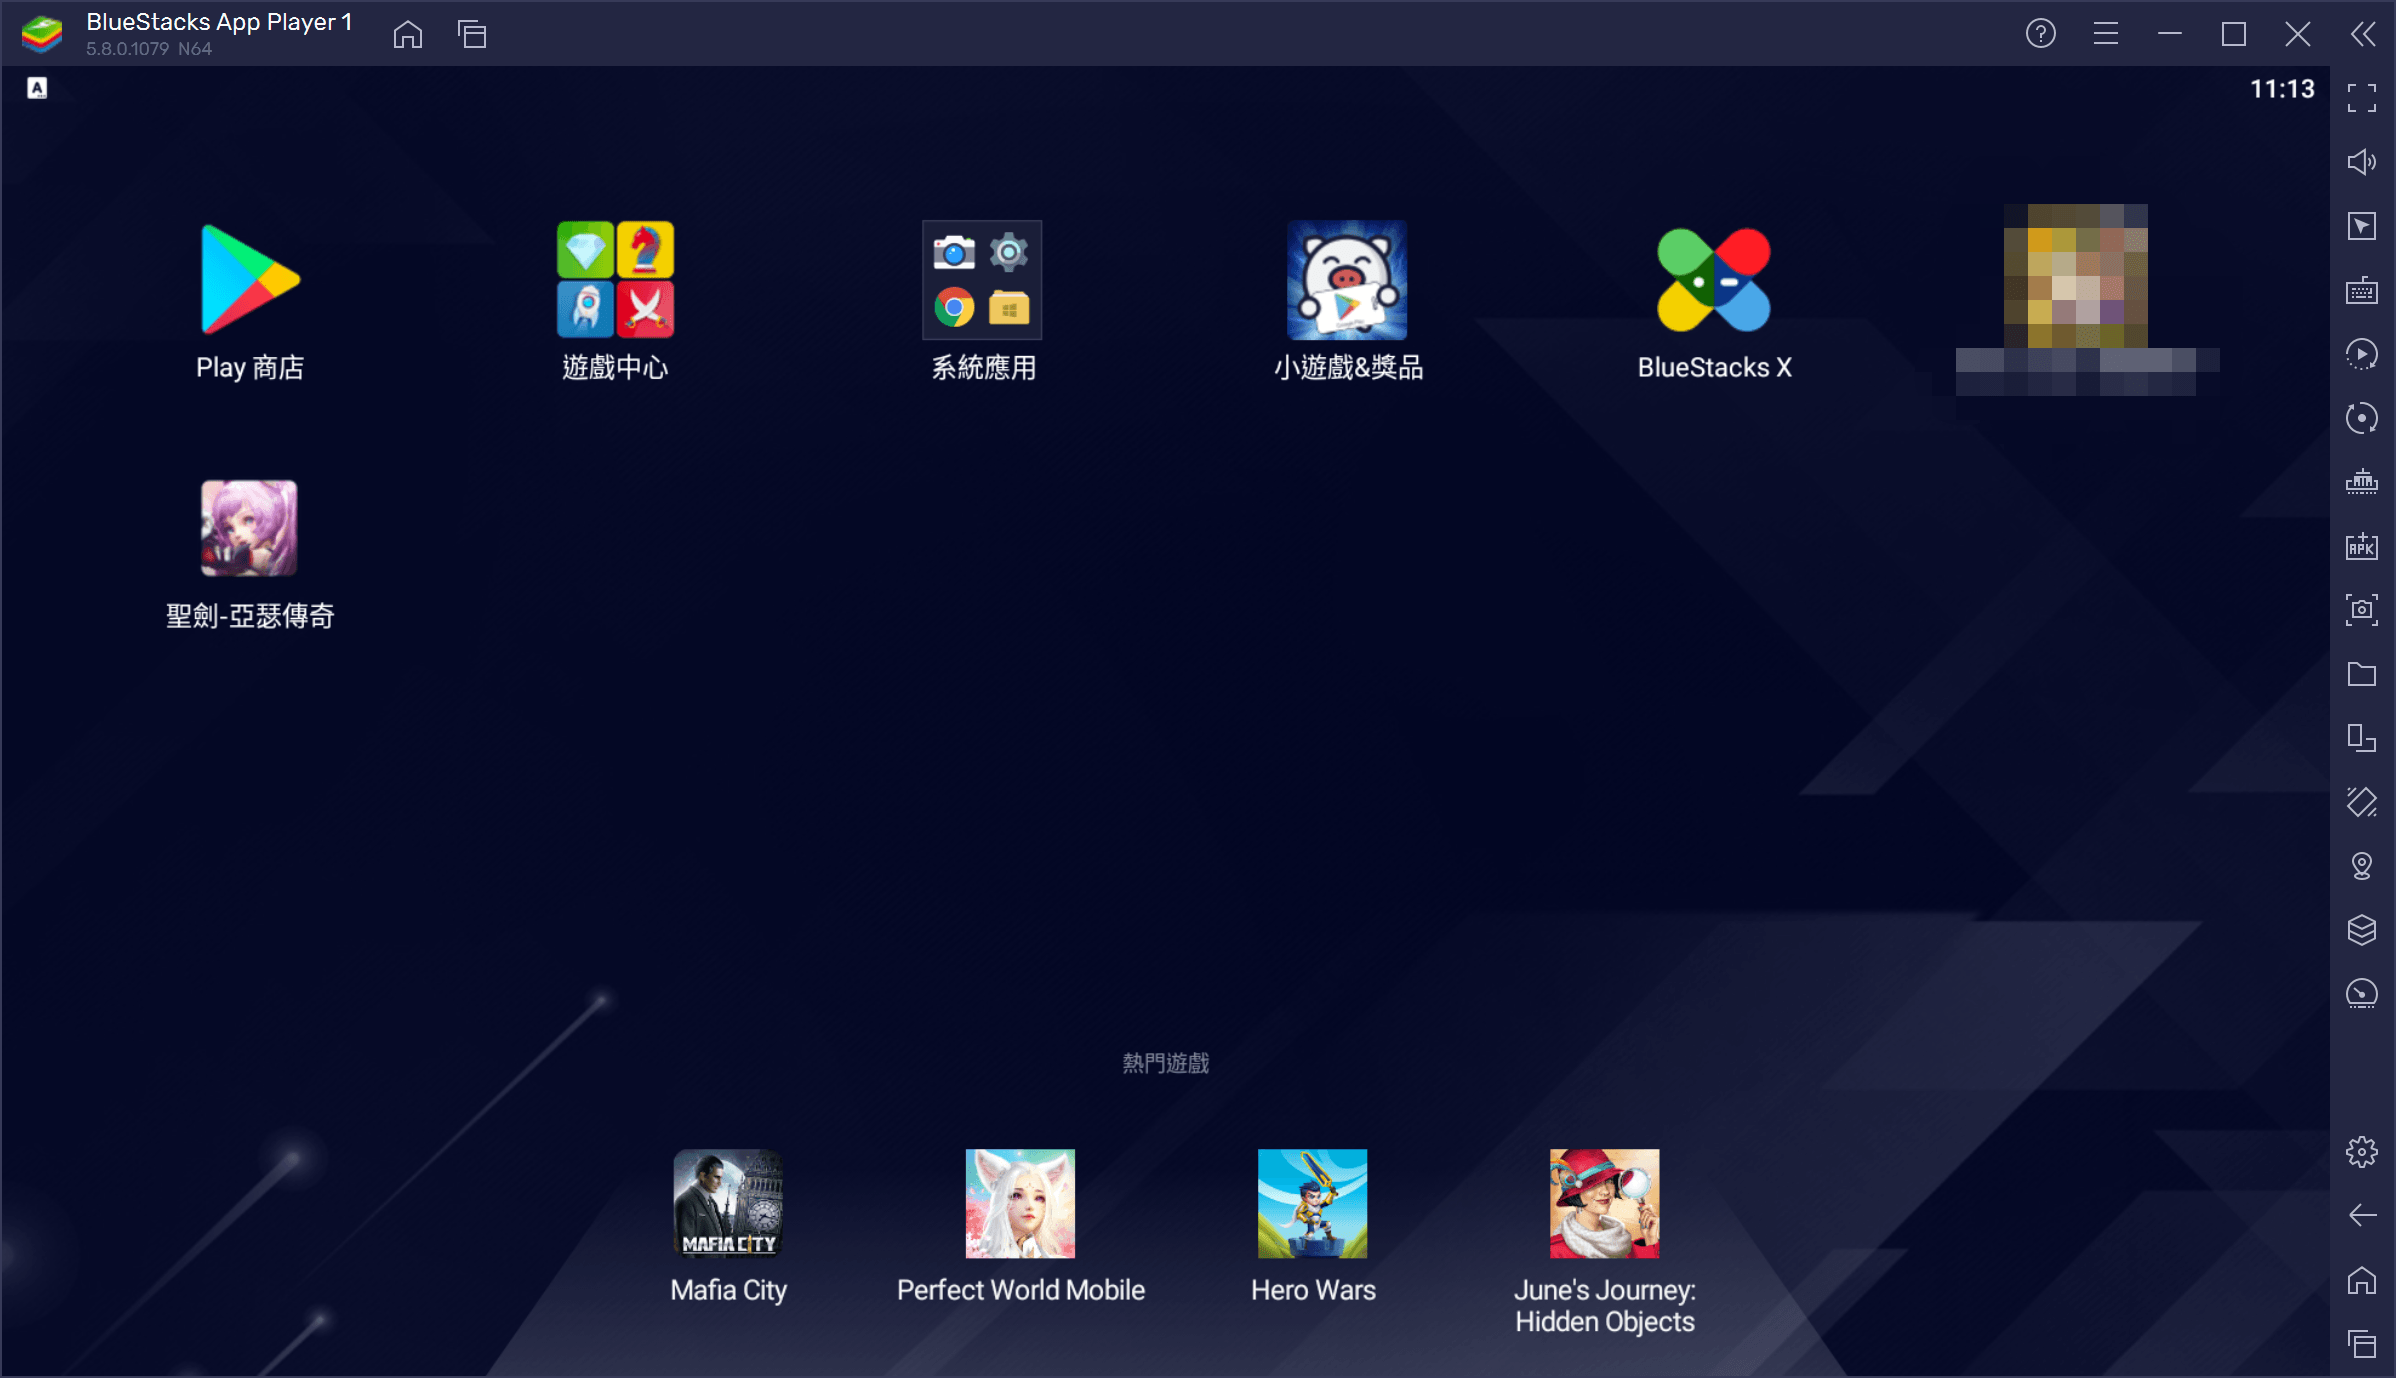Launch BlueStacks X
This screenshot has height=1378, width=2396.
(1714, 280)
